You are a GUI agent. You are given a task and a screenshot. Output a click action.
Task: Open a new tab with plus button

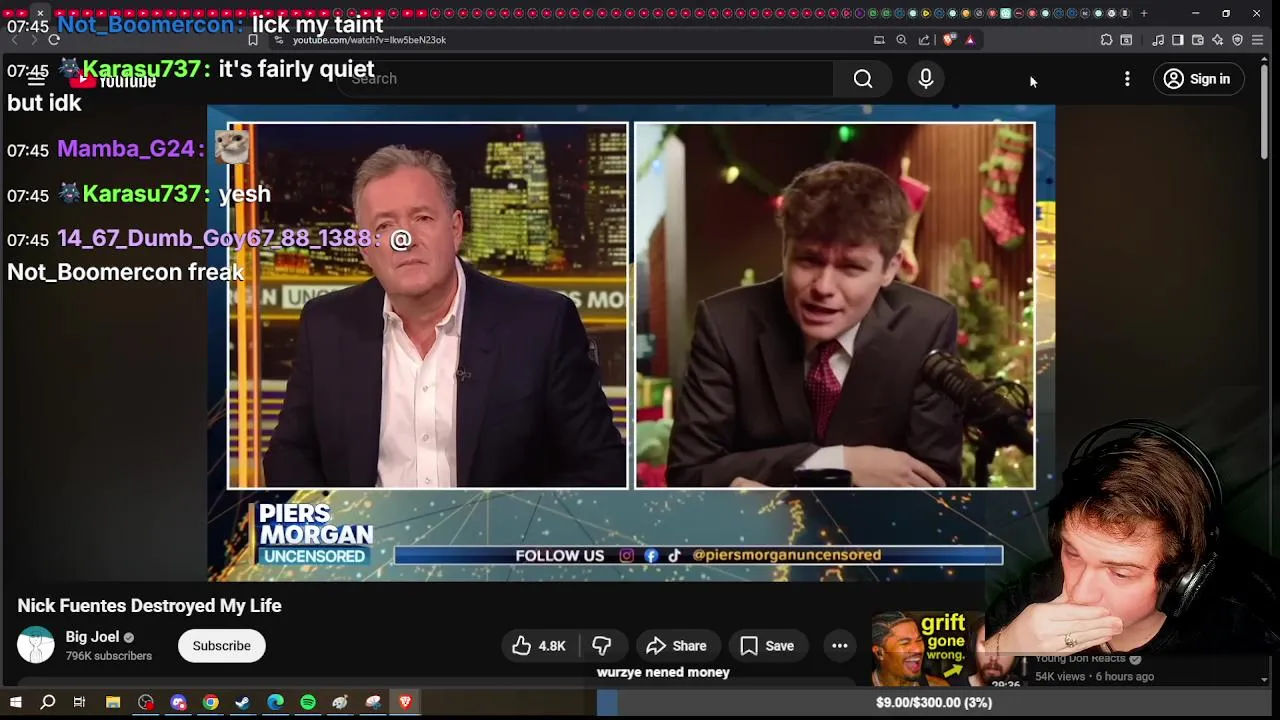click(x=1144, y=13)
